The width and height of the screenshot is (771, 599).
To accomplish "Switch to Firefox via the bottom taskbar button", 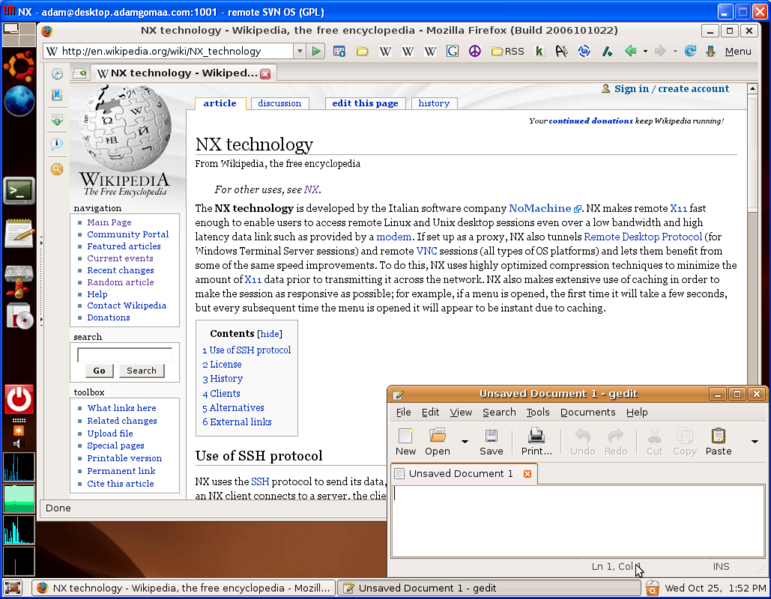I will click(184, 588).
